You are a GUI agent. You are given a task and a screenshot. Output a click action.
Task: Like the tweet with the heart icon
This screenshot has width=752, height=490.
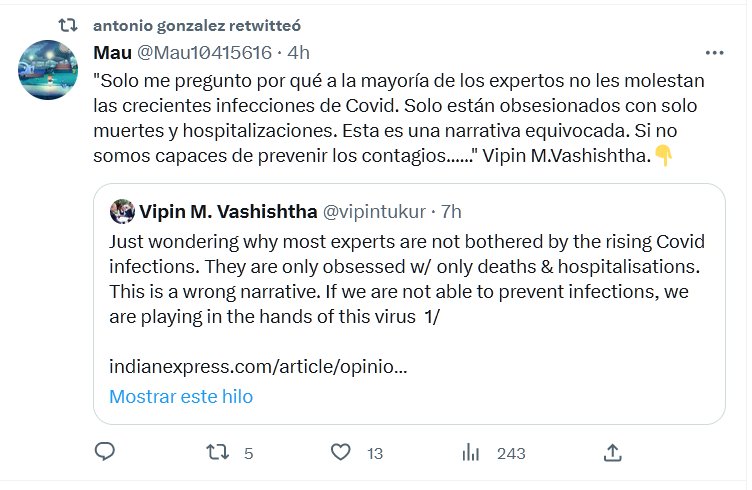coord(341,452)
